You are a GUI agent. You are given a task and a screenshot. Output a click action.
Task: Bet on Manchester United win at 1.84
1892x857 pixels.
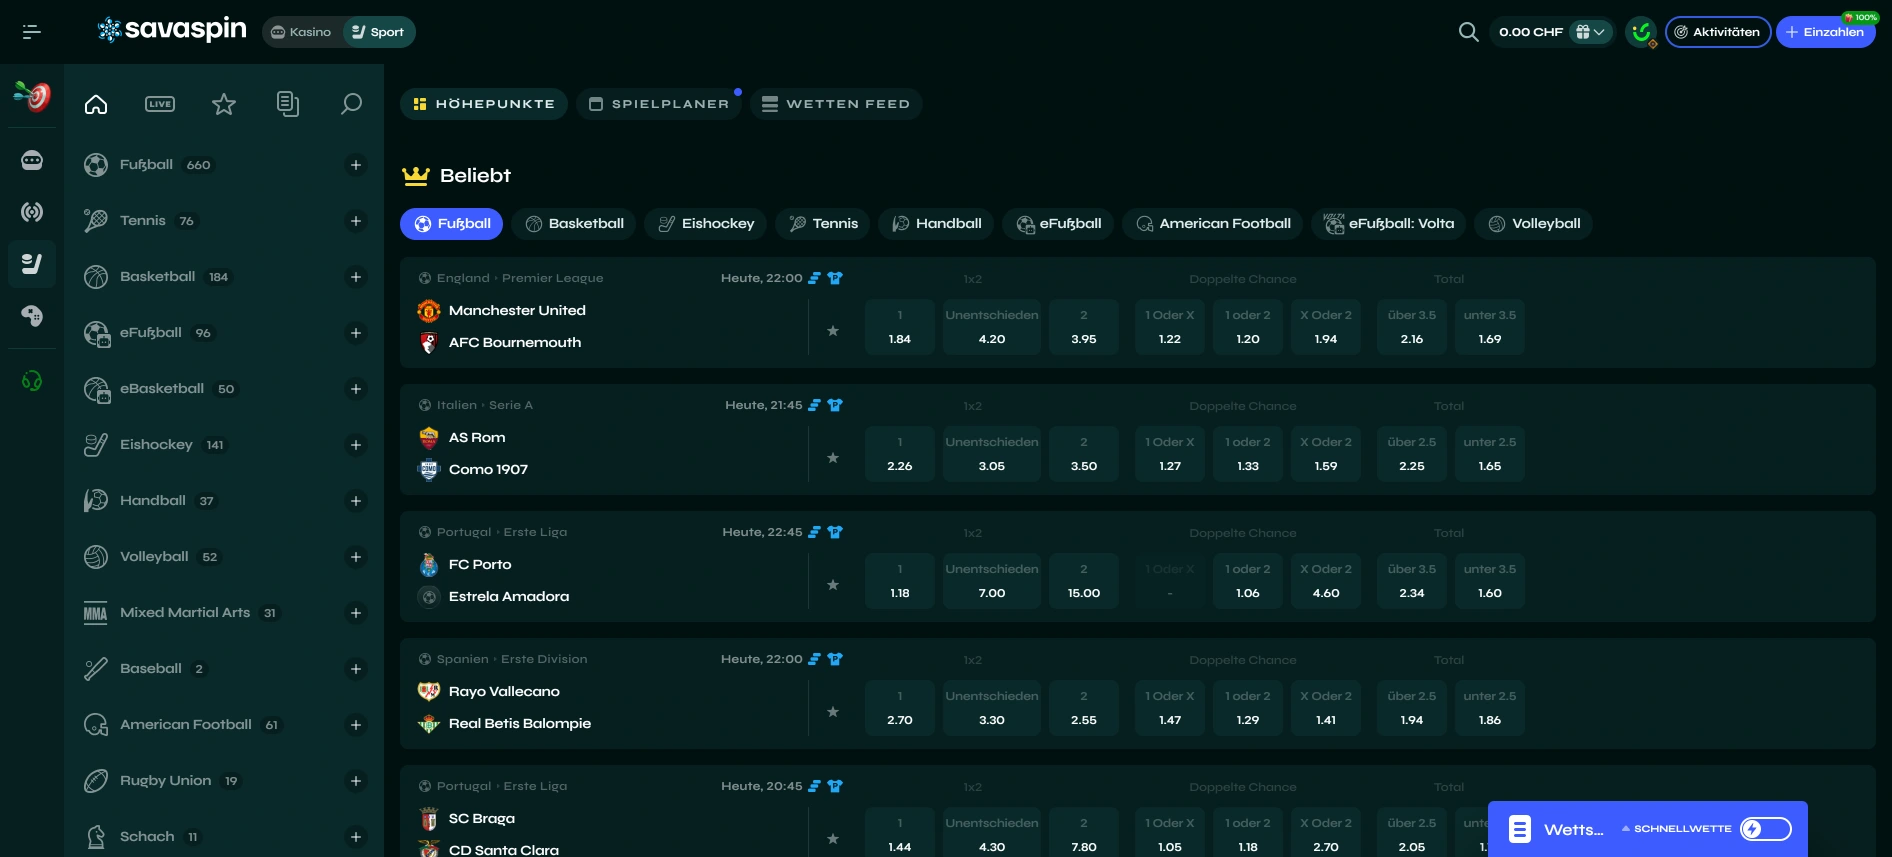tap(900, 328)
